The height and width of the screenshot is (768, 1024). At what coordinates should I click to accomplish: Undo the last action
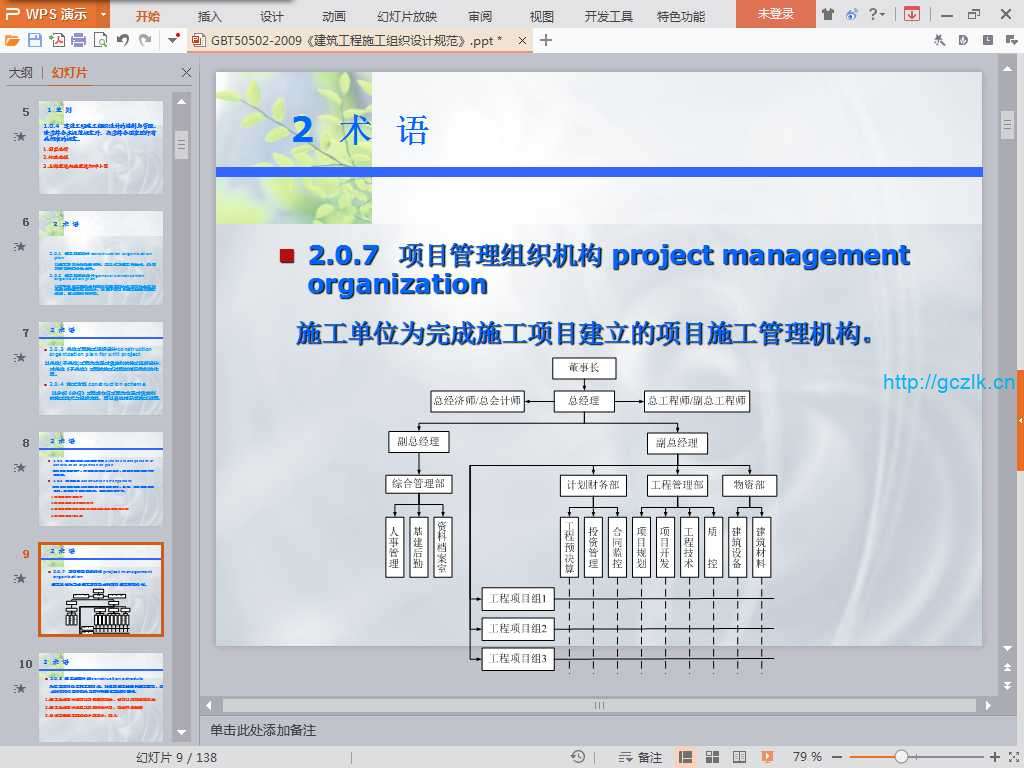point(122,40)
